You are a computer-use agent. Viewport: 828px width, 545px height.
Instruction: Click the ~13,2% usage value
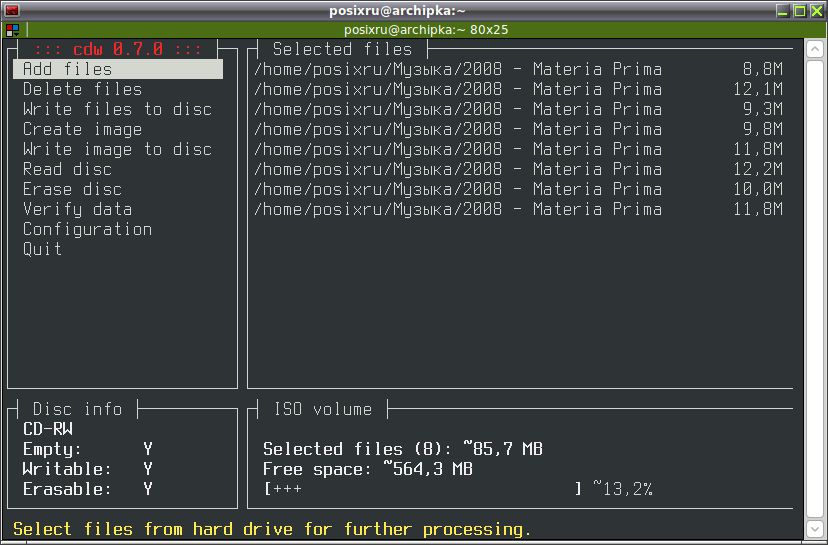coord(623,489)
